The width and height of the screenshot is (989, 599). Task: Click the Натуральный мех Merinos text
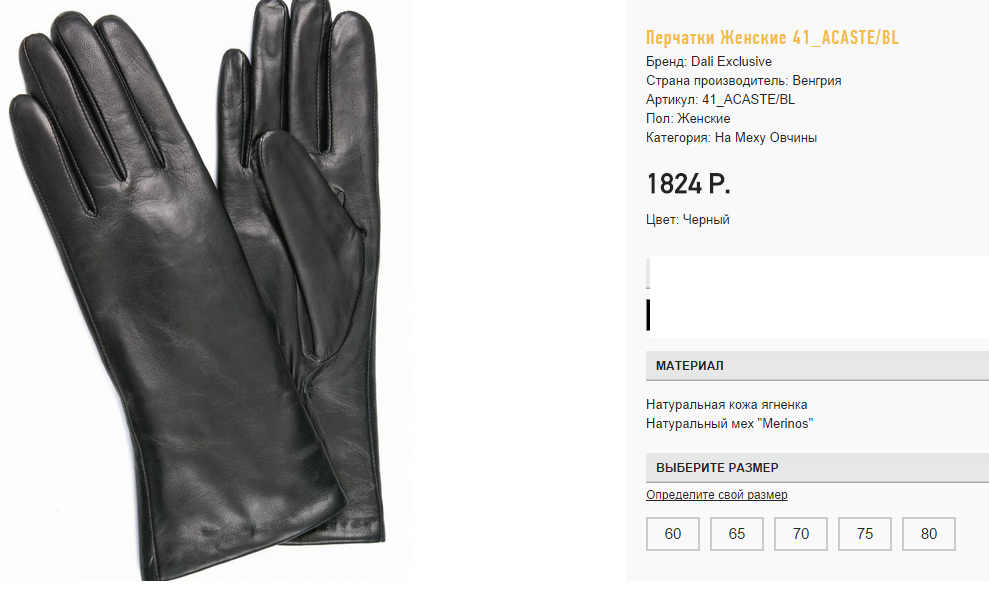click(x=729, y=424)
